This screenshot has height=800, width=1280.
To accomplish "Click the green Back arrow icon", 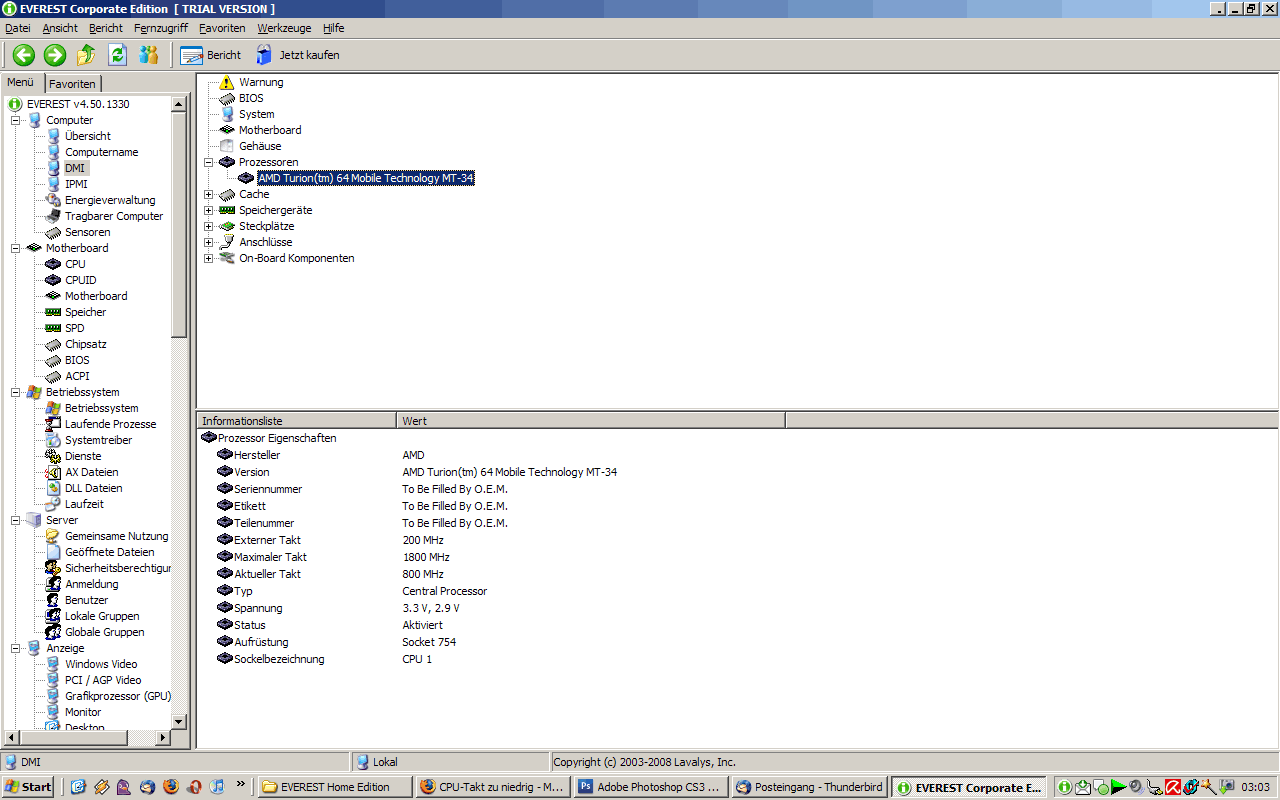I will click(24, 55).
